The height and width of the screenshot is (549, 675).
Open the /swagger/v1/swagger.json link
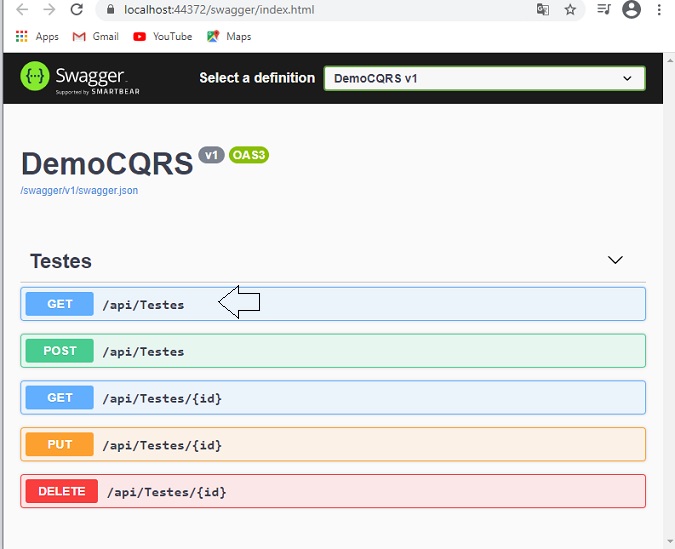click(79, 190)
